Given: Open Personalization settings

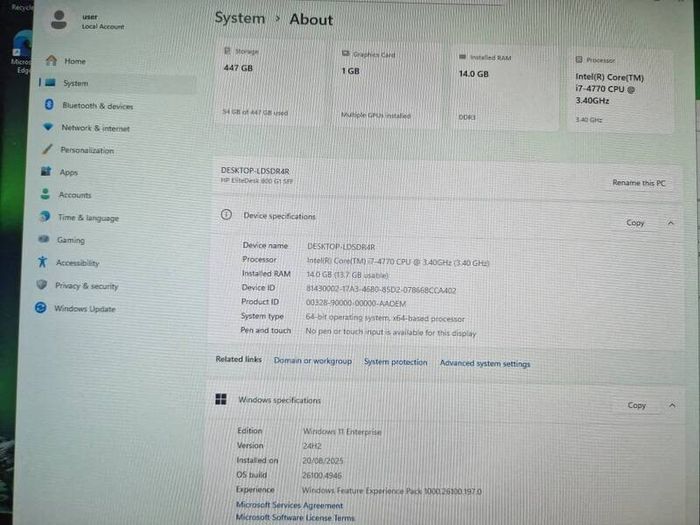Looking at the screenshot, I should [87, 150].
